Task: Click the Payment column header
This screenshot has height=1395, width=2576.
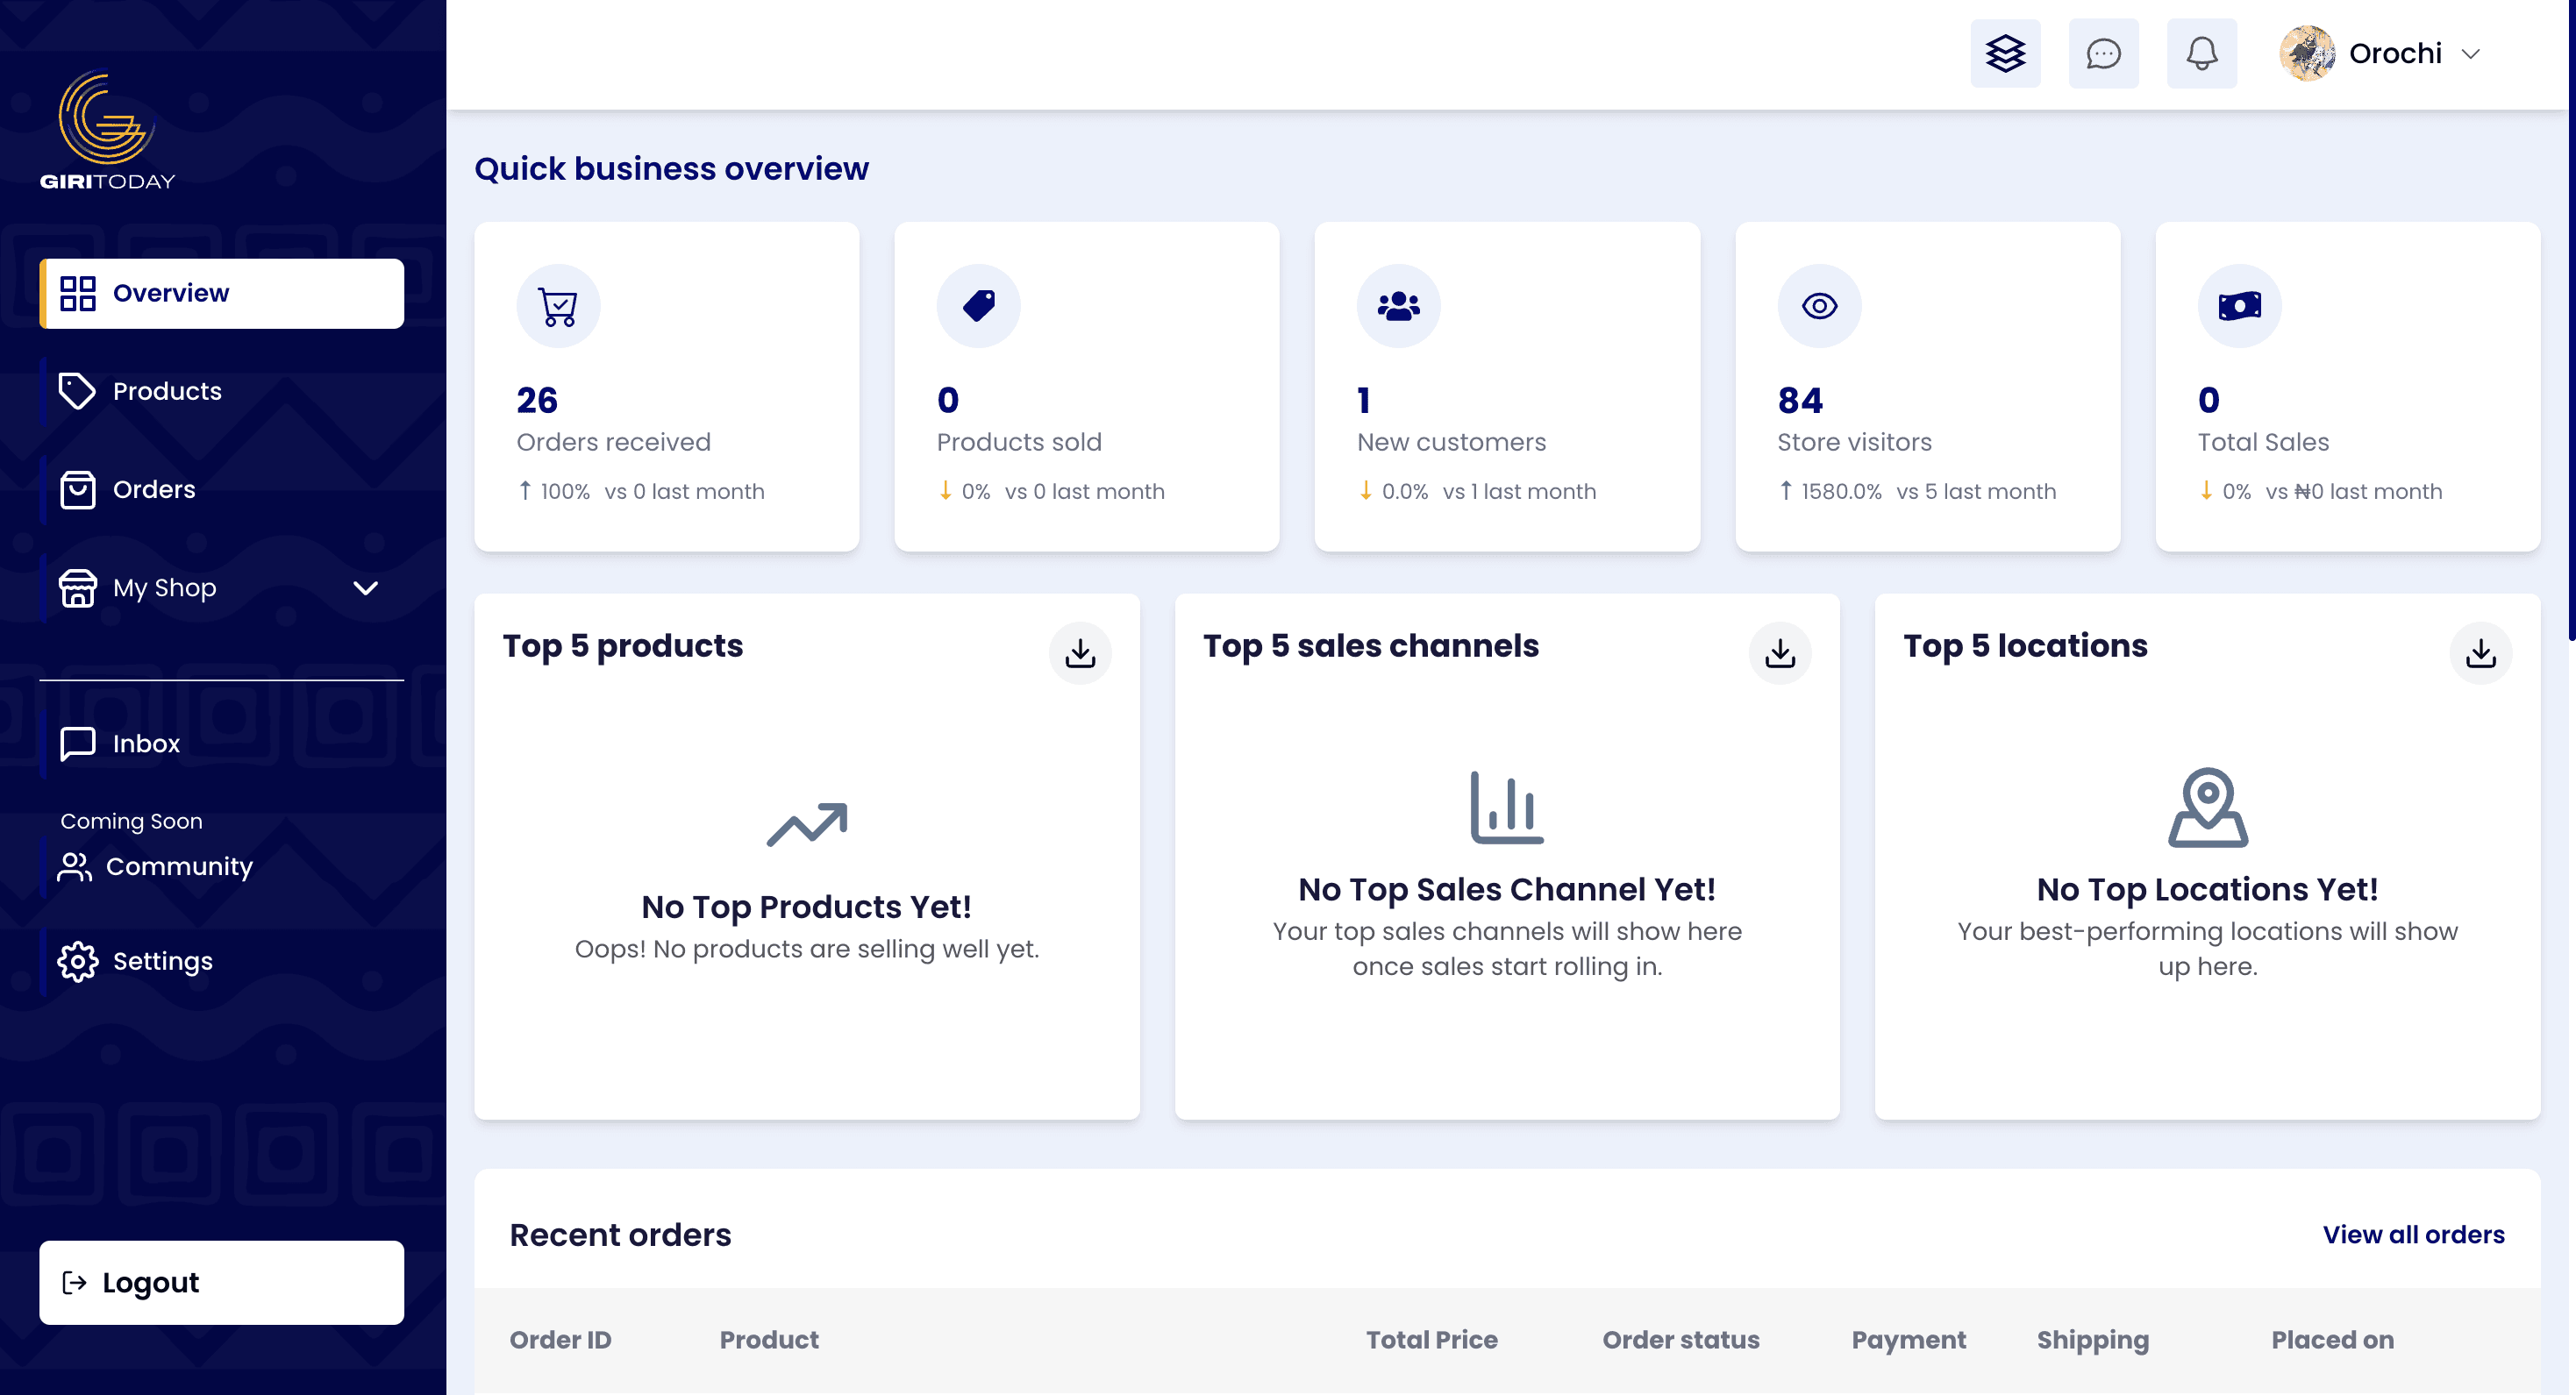Action: tap(1908, 1339)
